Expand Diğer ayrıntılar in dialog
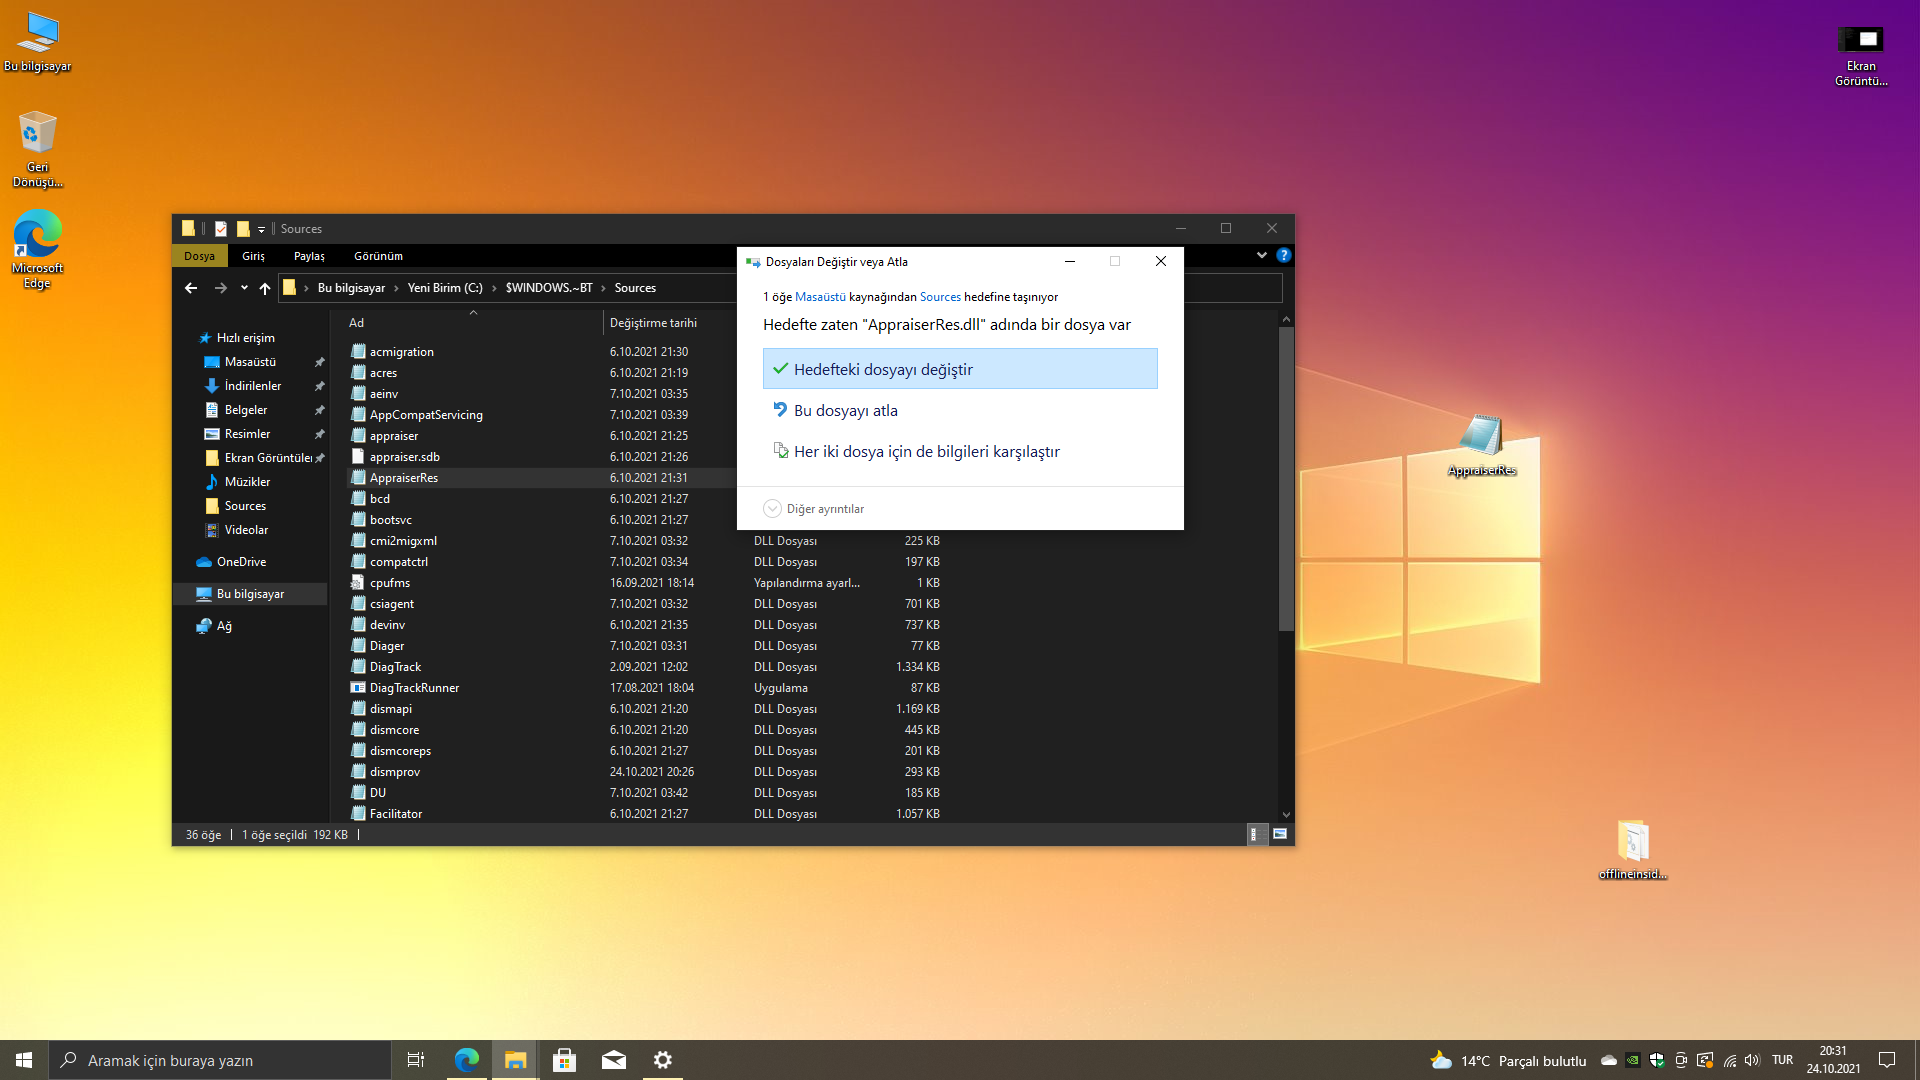1920x1080 pixels. (x=814, y=509)
